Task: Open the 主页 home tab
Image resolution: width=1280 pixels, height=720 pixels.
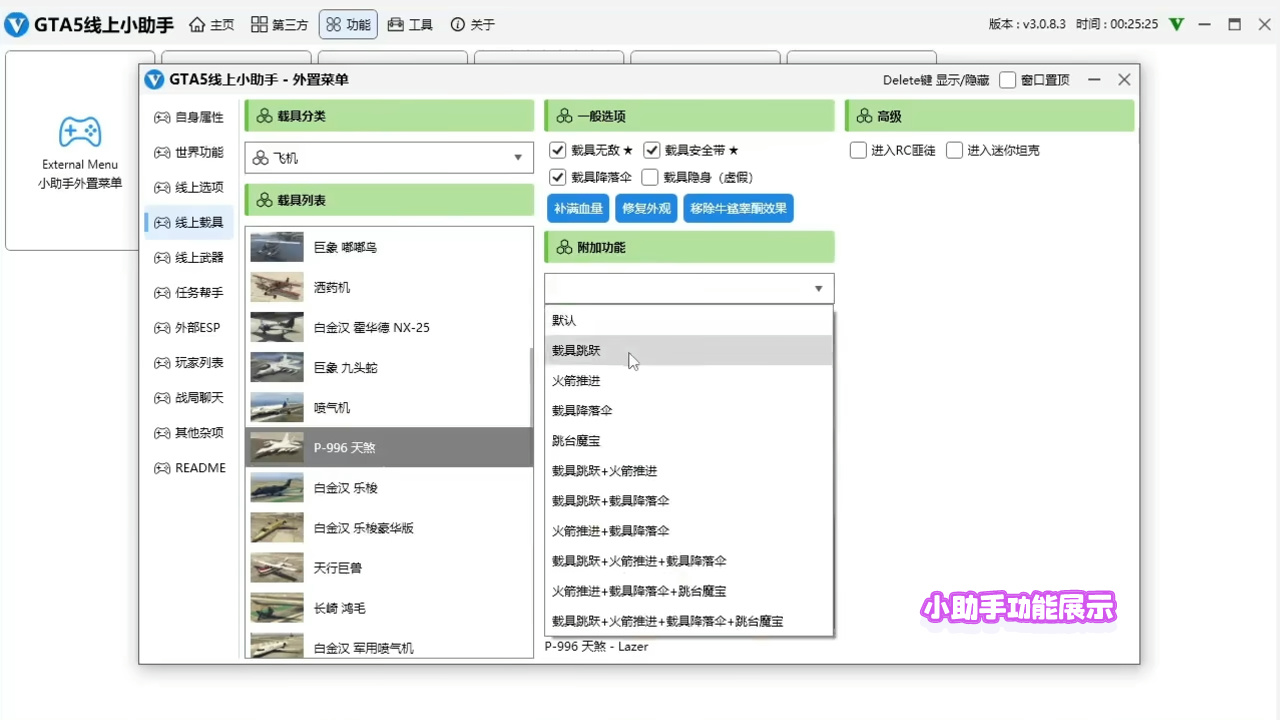Action: click(211, 24)
